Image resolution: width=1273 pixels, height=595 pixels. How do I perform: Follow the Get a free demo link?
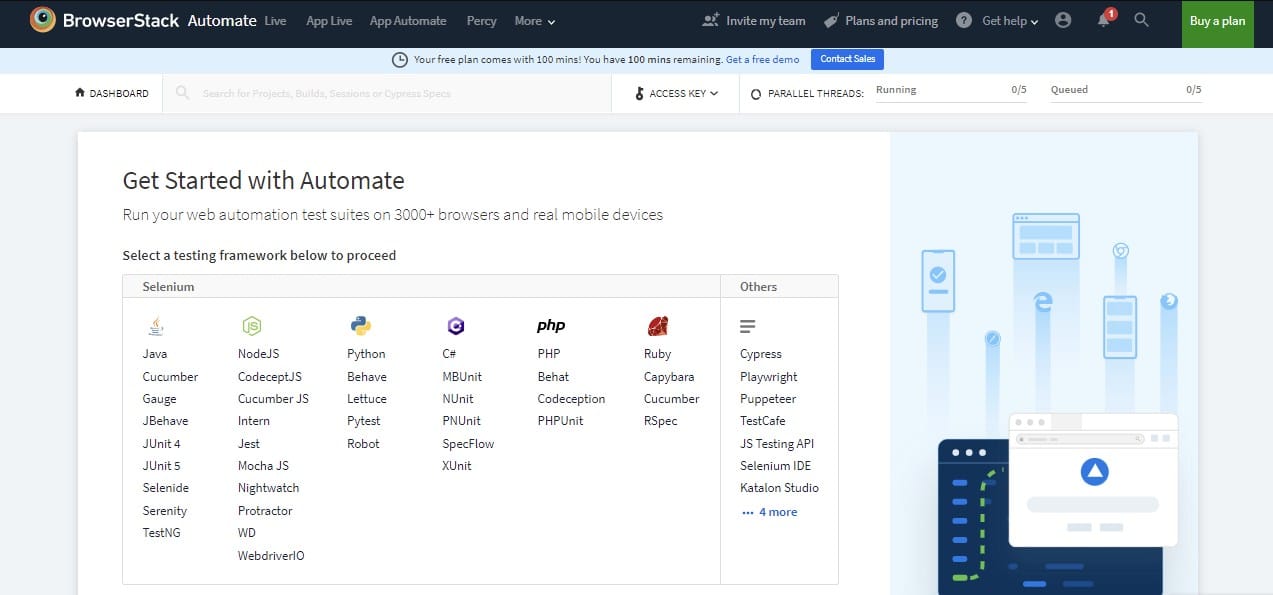(762, 59)
